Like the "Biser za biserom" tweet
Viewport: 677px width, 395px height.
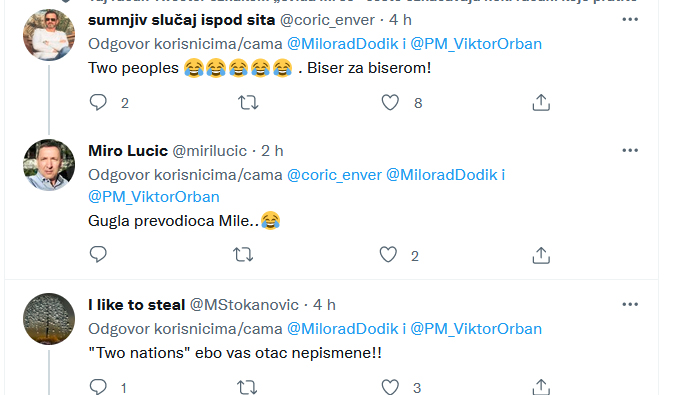coord(390,103)
